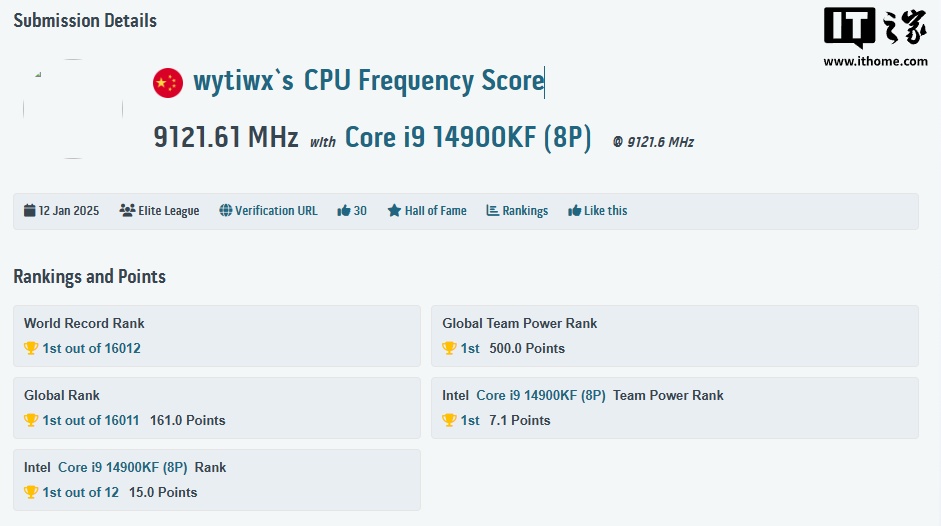This screenshot has height=526, width=941.
Task: Open the 1st out of 12 hardware rank link
Action: coord(80,492)
